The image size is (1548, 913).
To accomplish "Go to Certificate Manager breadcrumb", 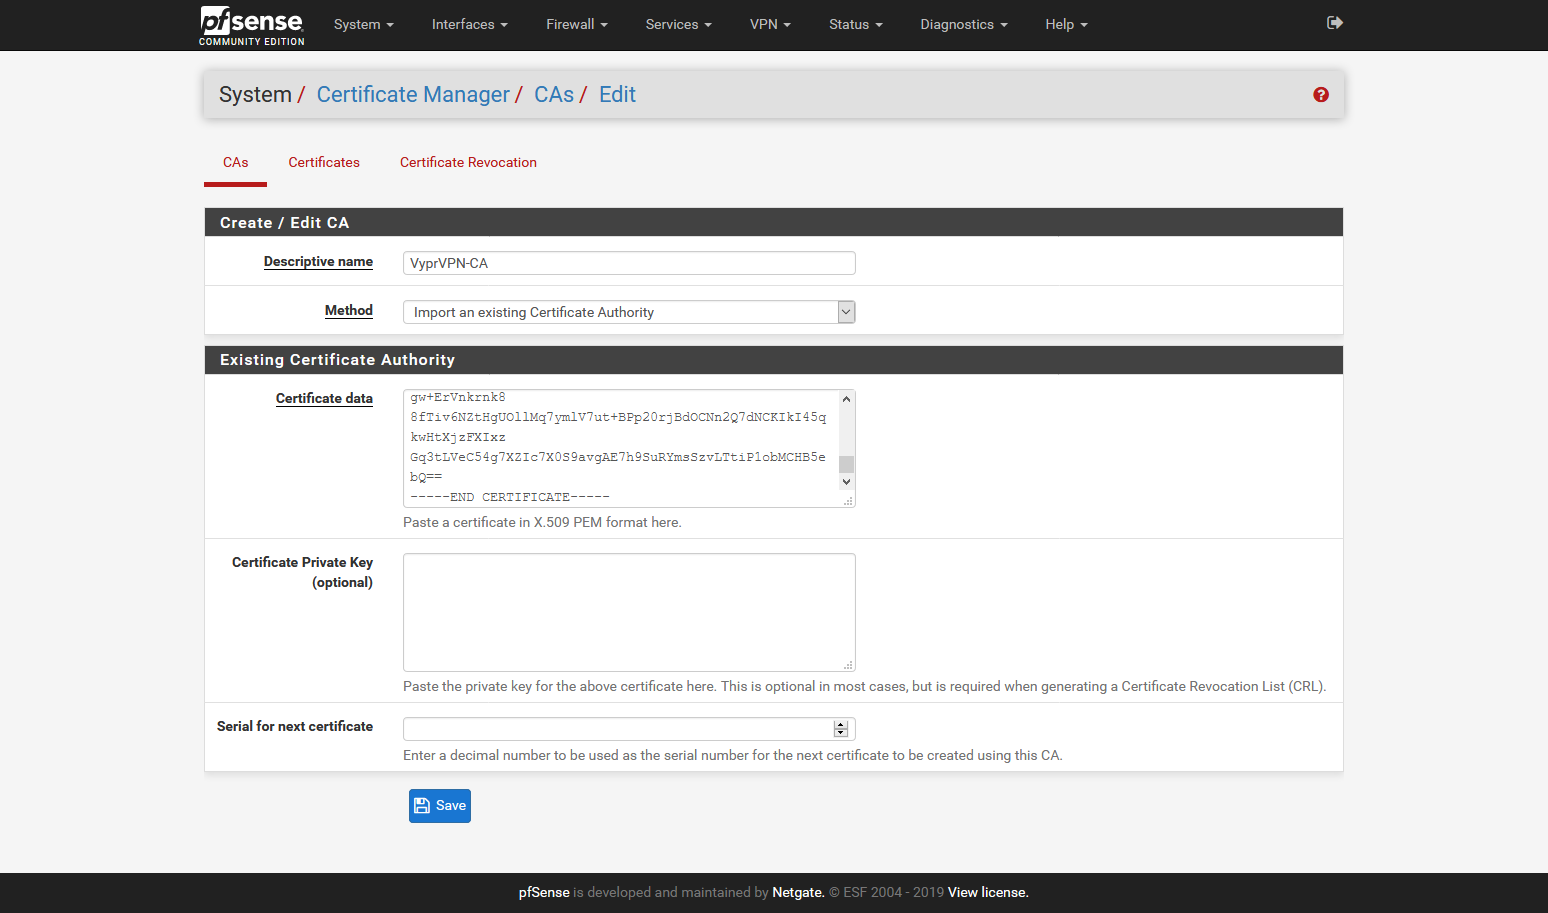I will click(x=413, y=94).
